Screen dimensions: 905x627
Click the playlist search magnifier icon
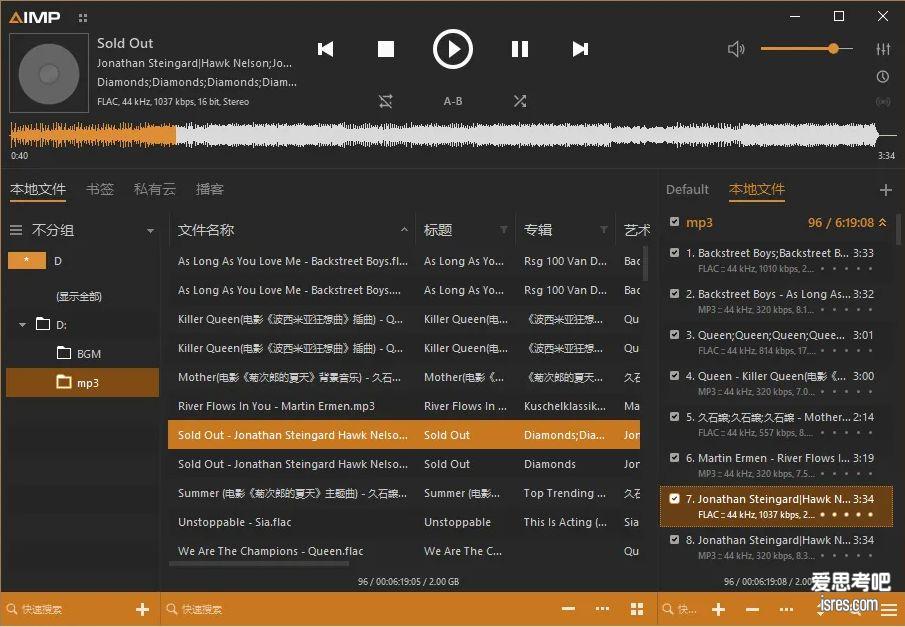pyautogui.click(x=668, y=609)
